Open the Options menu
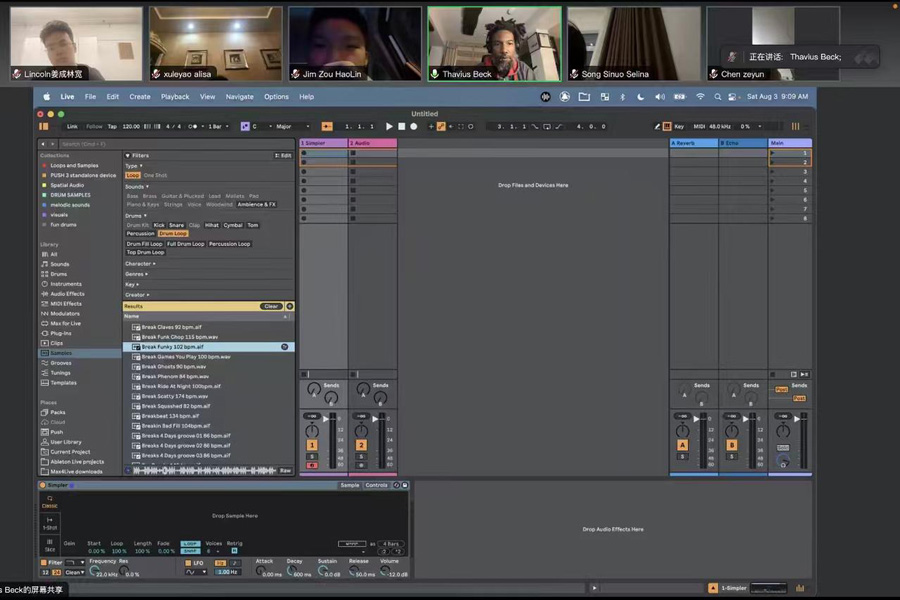Image resolution: width=900 pixels, height=600 pixels. tap(276, 97)
